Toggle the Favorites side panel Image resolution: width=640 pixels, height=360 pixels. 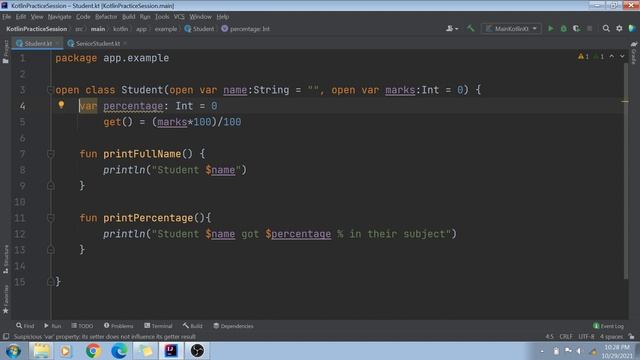point(5,299)
